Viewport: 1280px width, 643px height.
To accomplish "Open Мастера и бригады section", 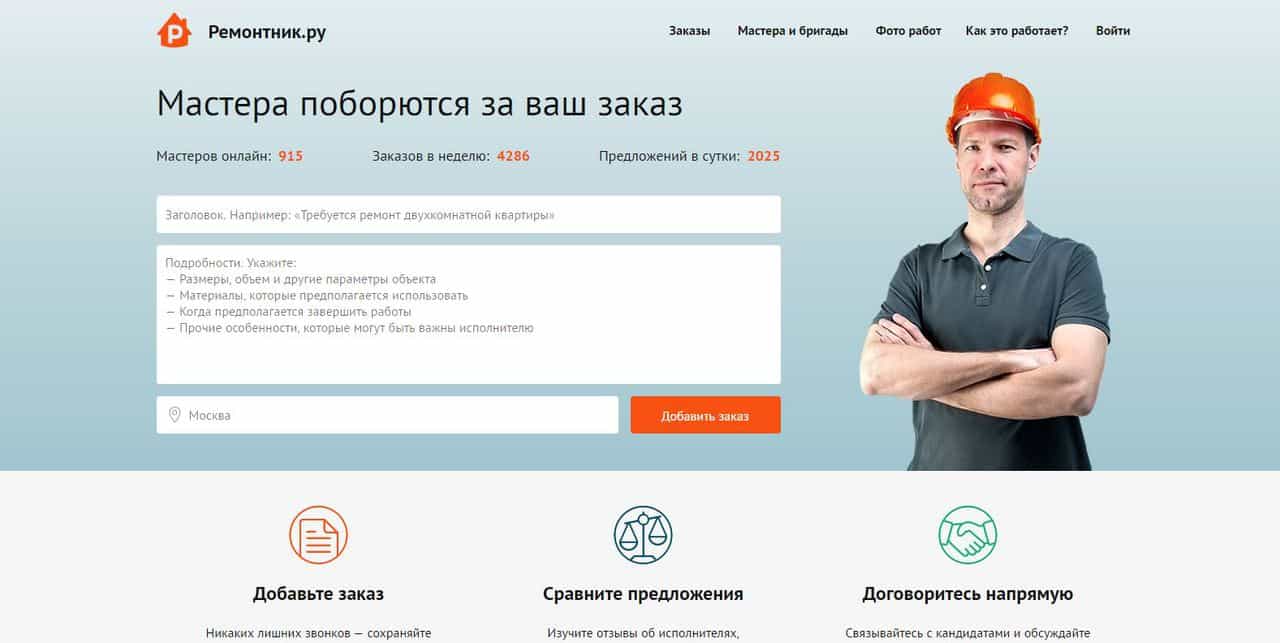I will pos(793,31).
